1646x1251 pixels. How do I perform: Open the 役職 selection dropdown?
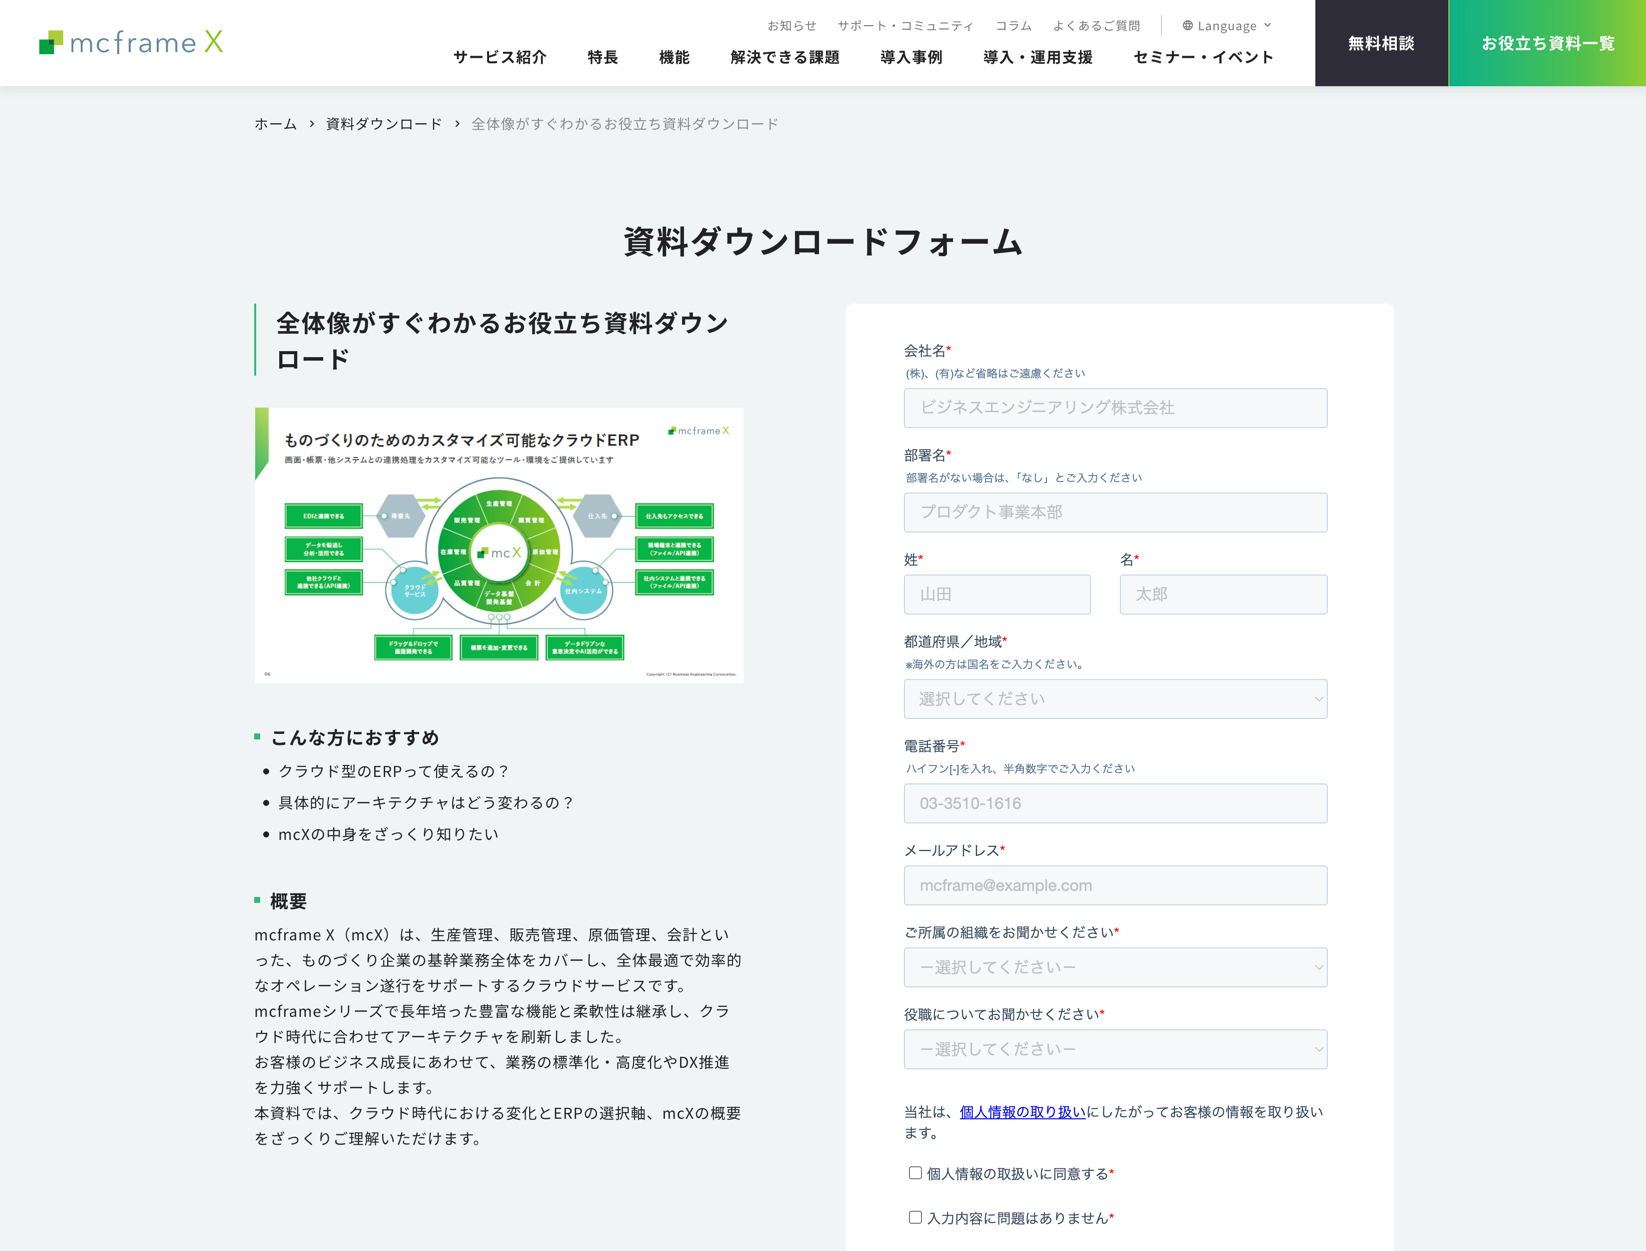pos(1115,1049)
